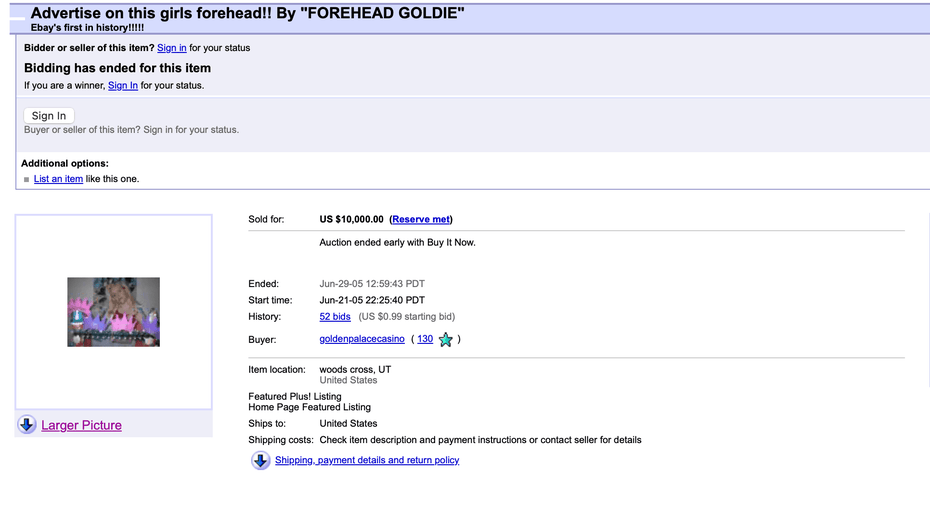Open the List an item link
Screen dimensions: 930x524
(x=58, y=179)
